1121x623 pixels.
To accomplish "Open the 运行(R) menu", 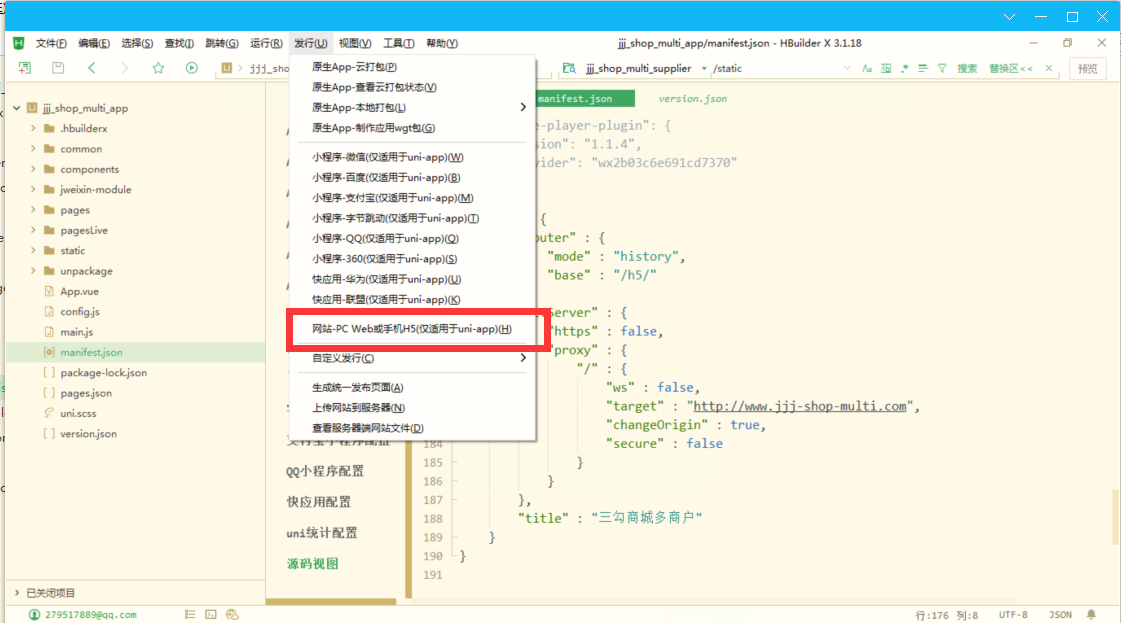I will [266, 44].
